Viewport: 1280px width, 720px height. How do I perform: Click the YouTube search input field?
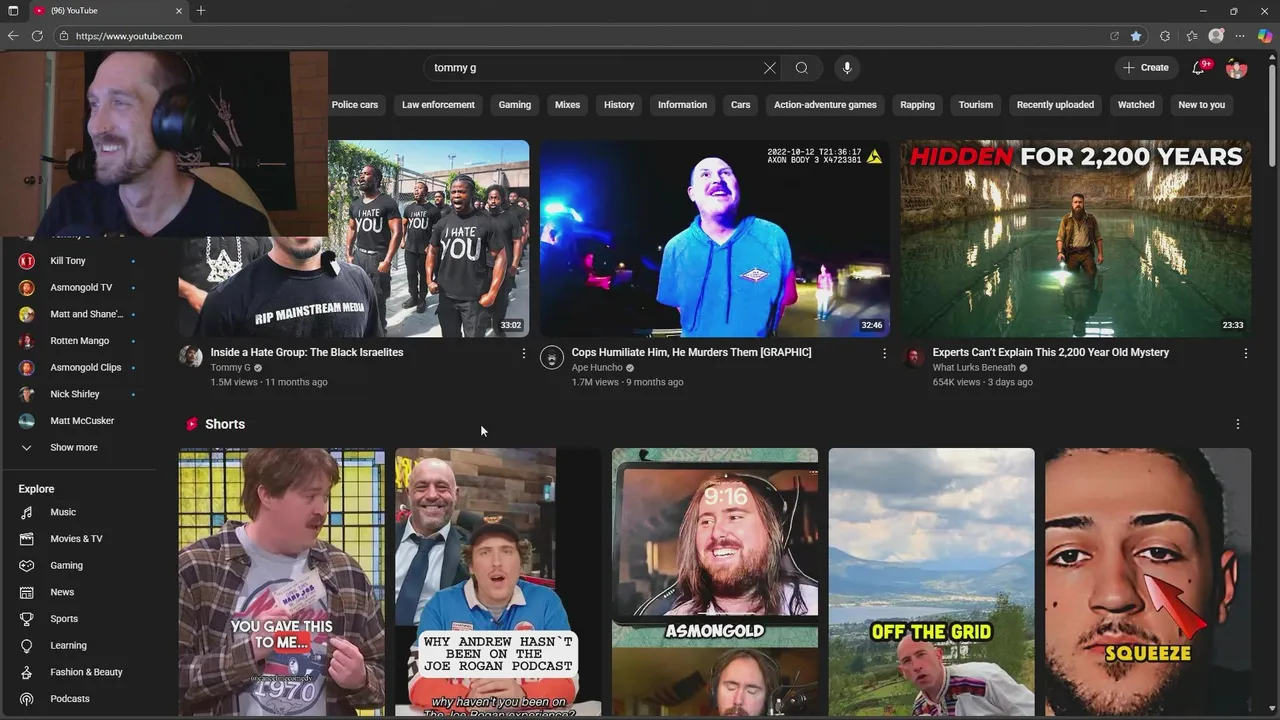click(595, 68)
